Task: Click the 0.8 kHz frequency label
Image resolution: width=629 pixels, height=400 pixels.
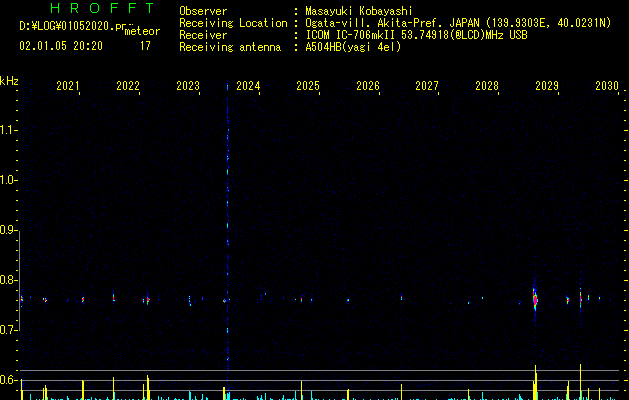Action: [x=8, y=280]
